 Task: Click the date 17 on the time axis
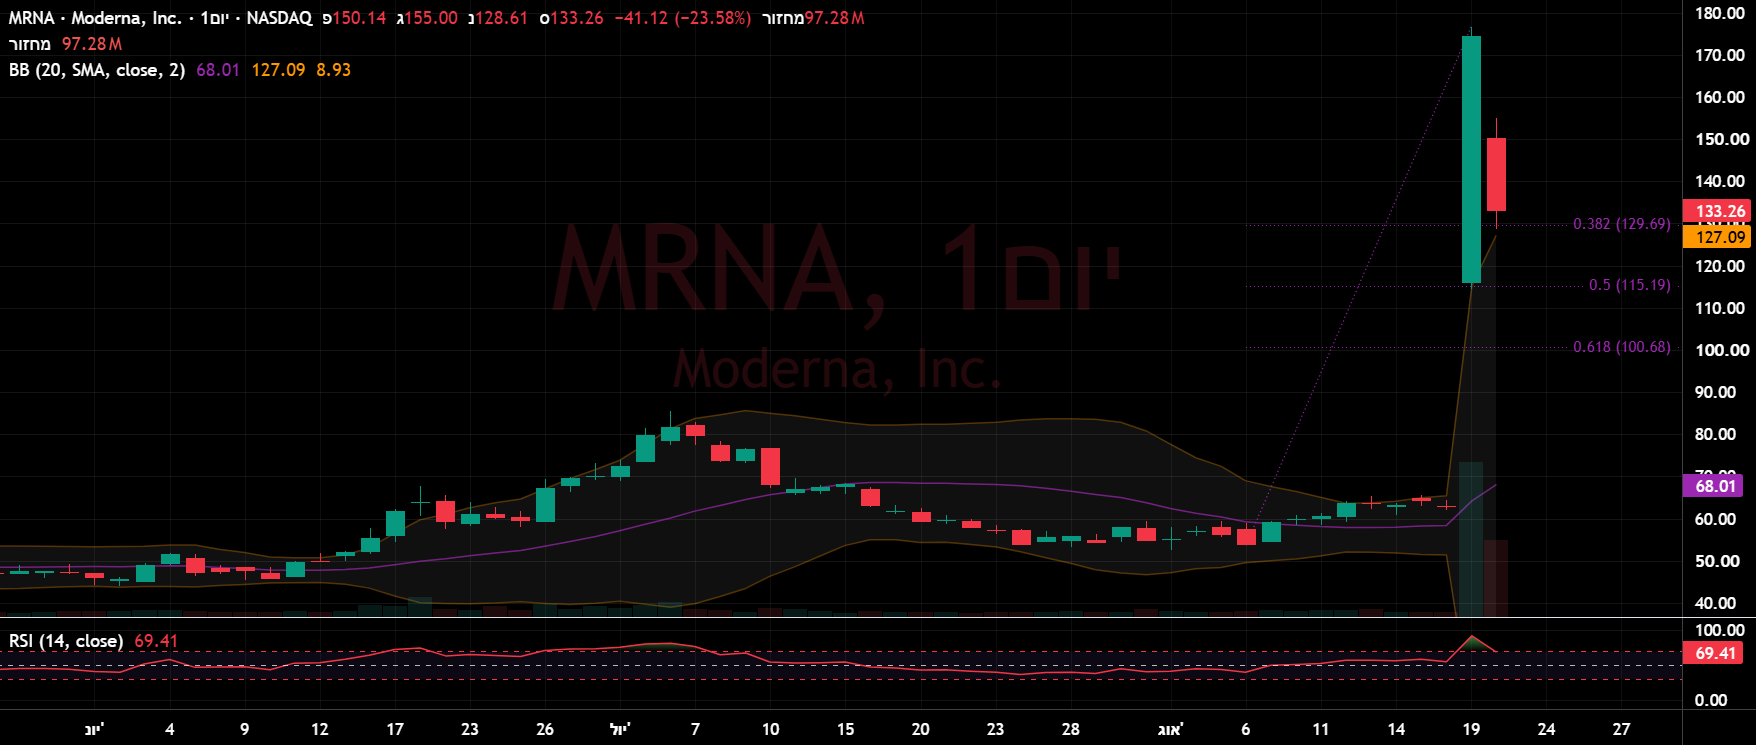tap(395, 729)
